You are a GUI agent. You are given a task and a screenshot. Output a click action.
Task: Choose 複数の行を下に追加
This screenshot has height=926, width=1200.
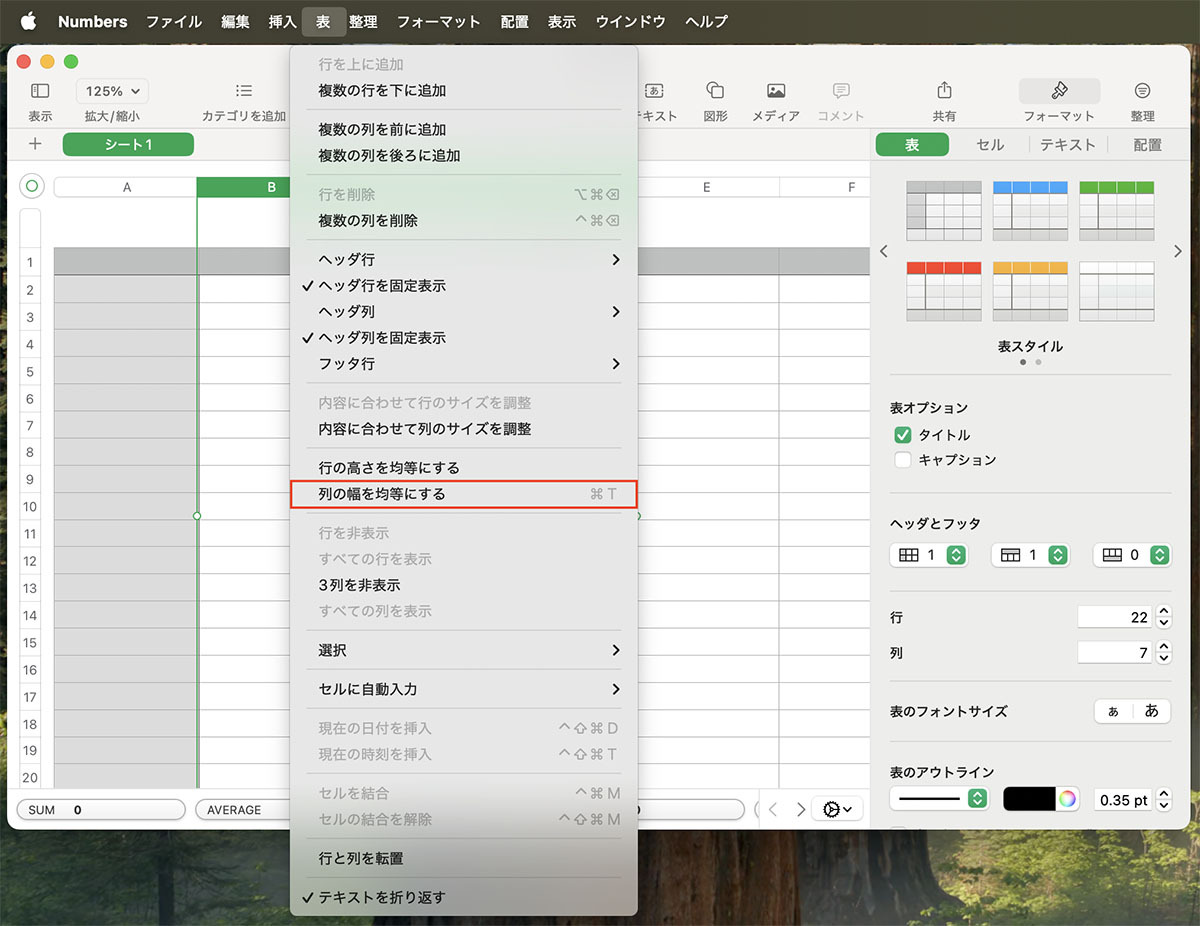(463, 91)
